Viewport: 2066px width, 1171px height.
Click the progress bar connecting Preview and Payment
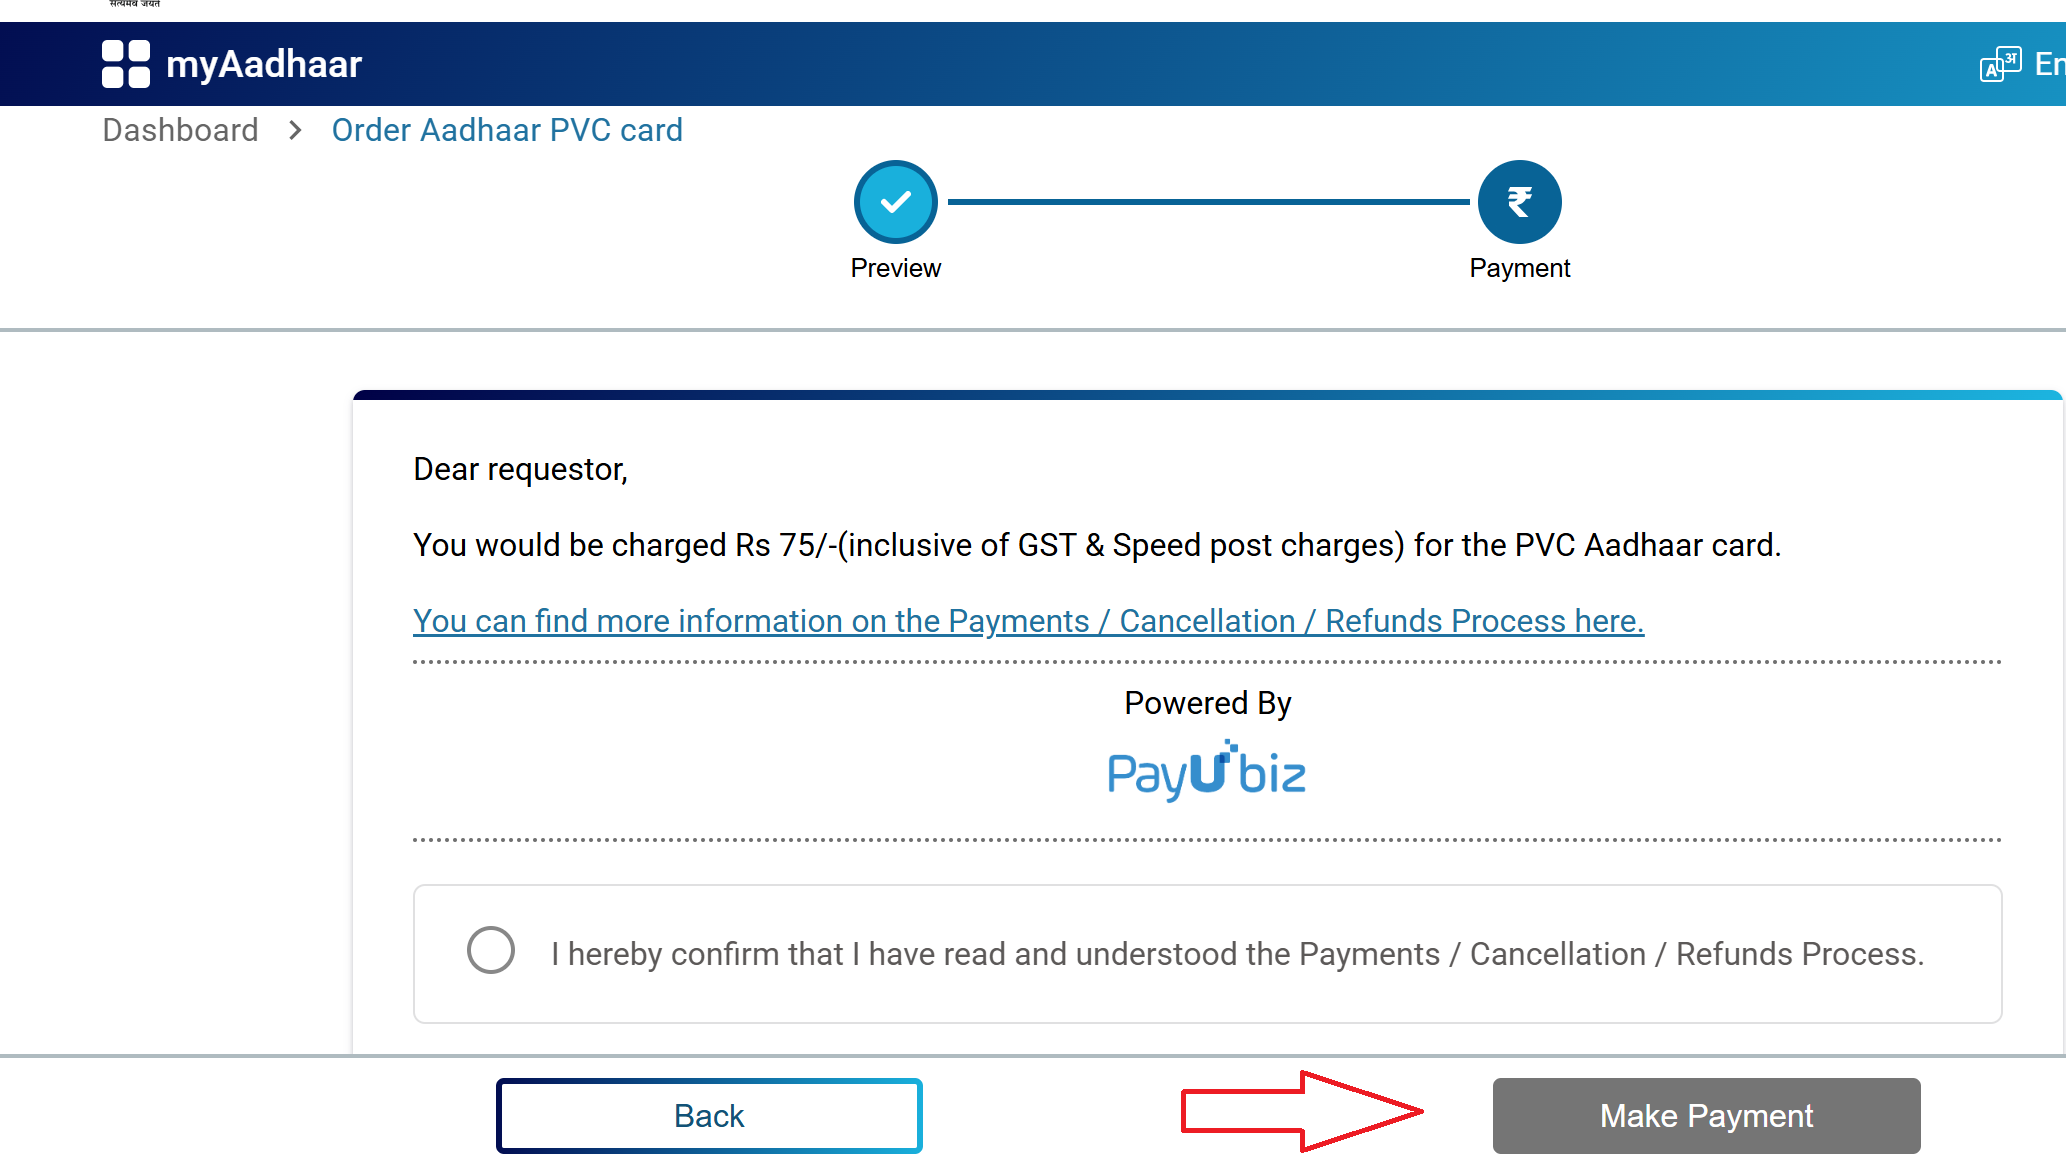click(1207, 201)
